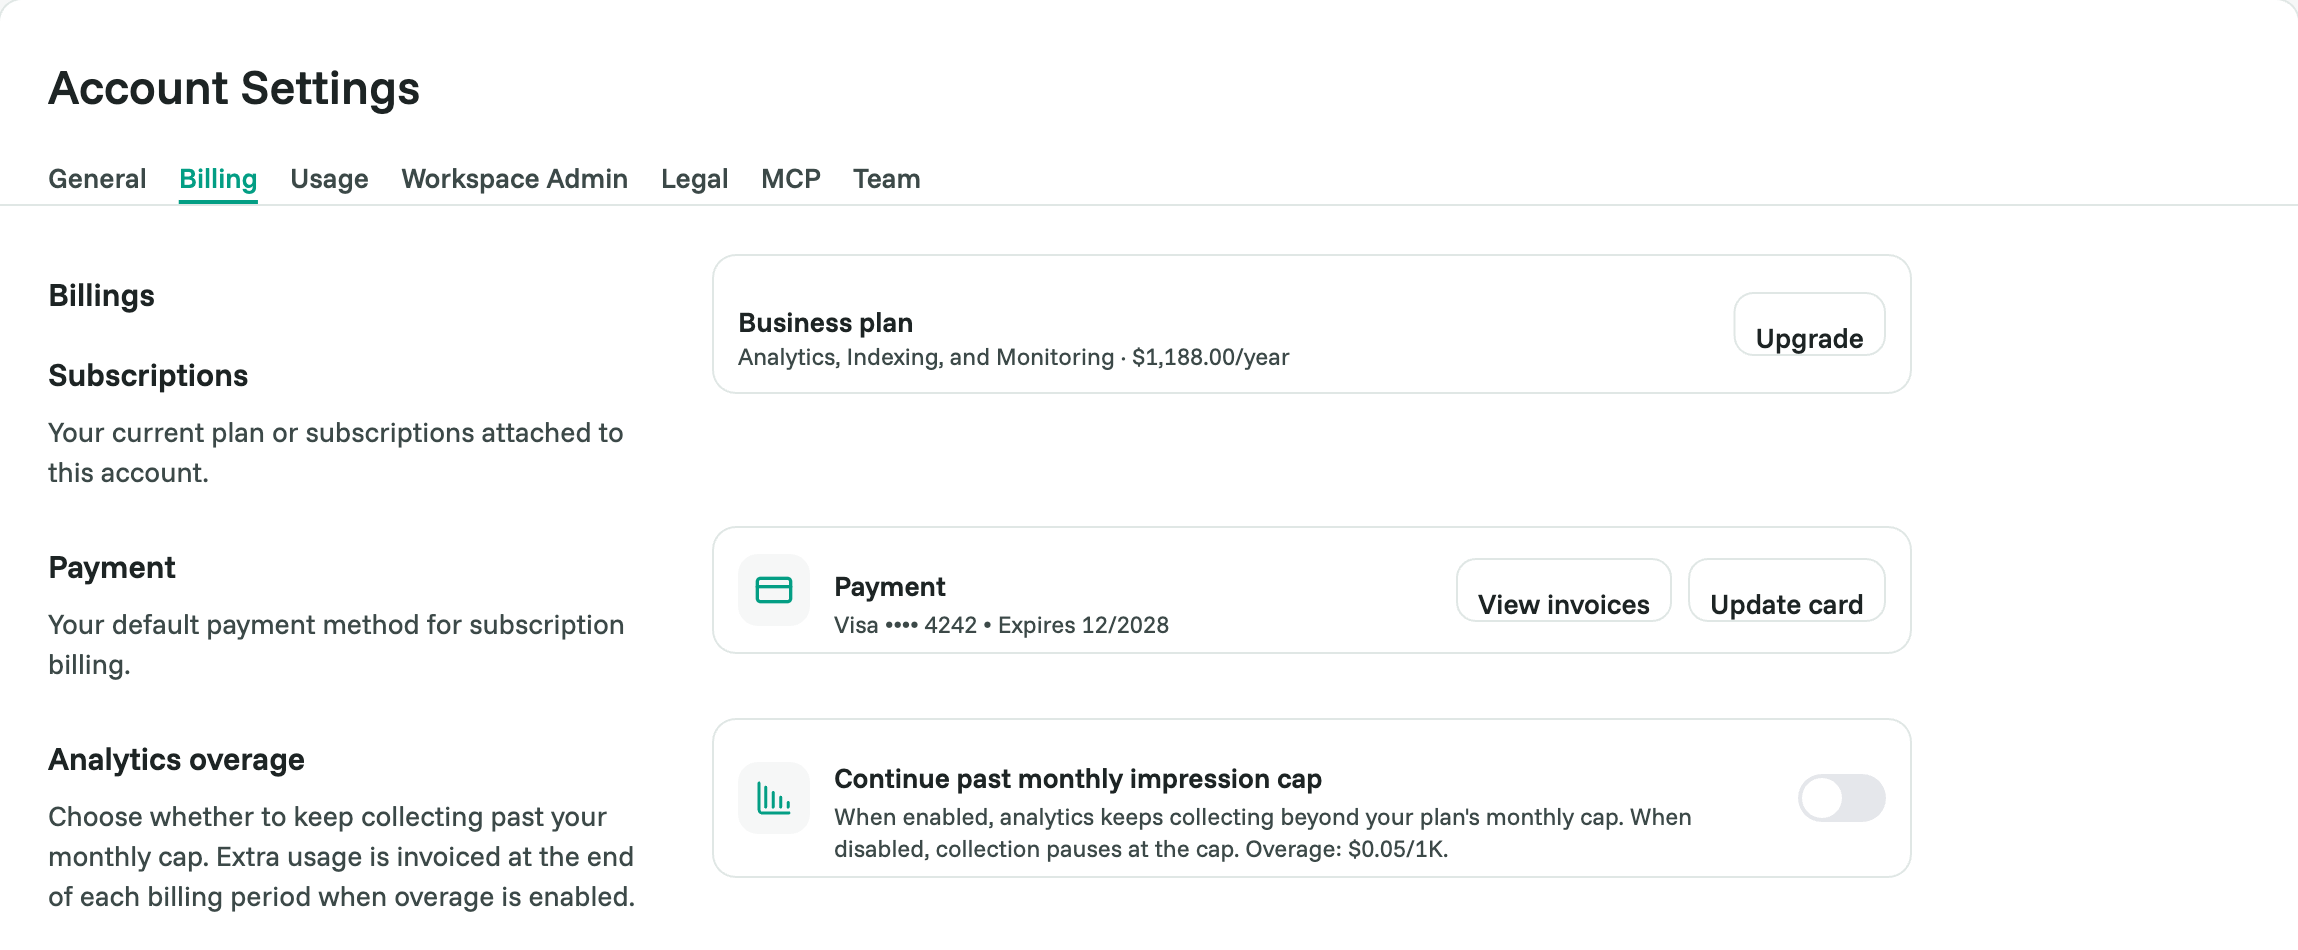The image size is (2298, 950).
Task: Click 'Your current plan or subscriptions' description
Action: (336, 453)
